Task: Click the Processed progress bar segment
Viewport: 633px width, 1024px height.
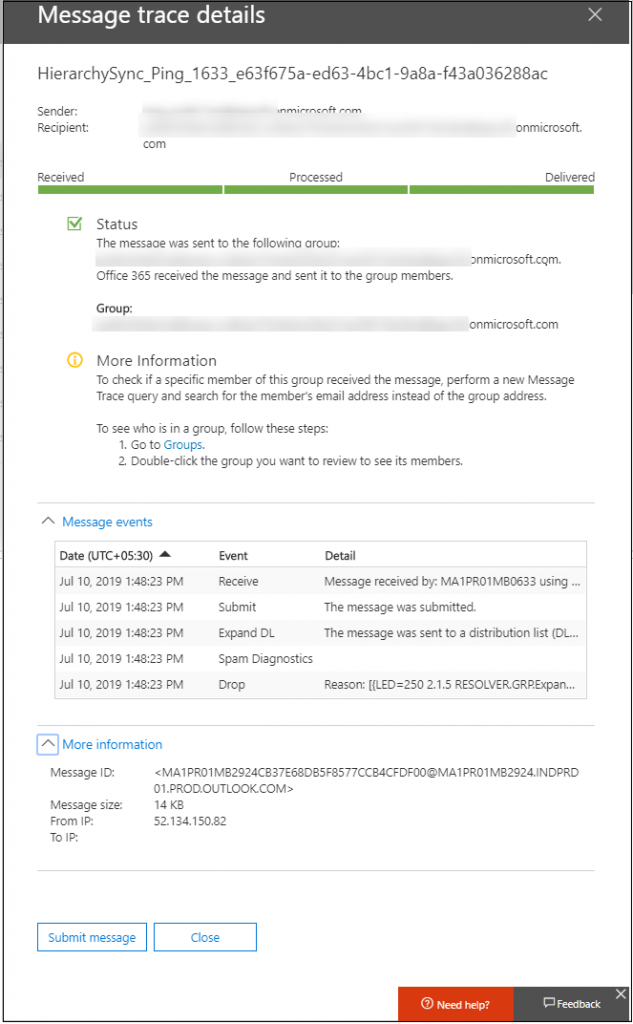Action: 315,188
